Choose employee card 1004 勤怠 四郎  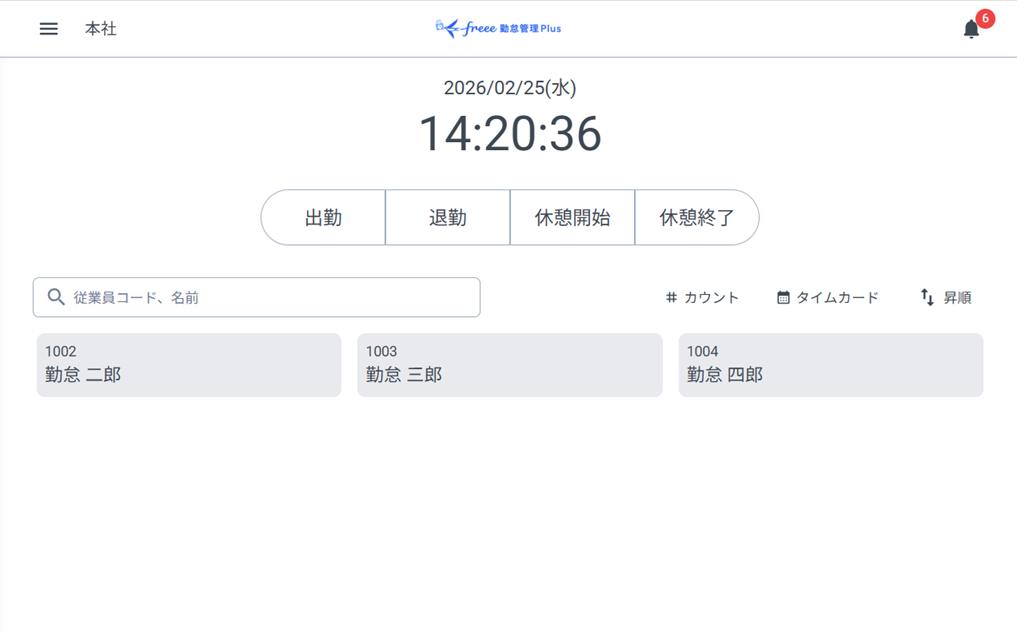831,365
